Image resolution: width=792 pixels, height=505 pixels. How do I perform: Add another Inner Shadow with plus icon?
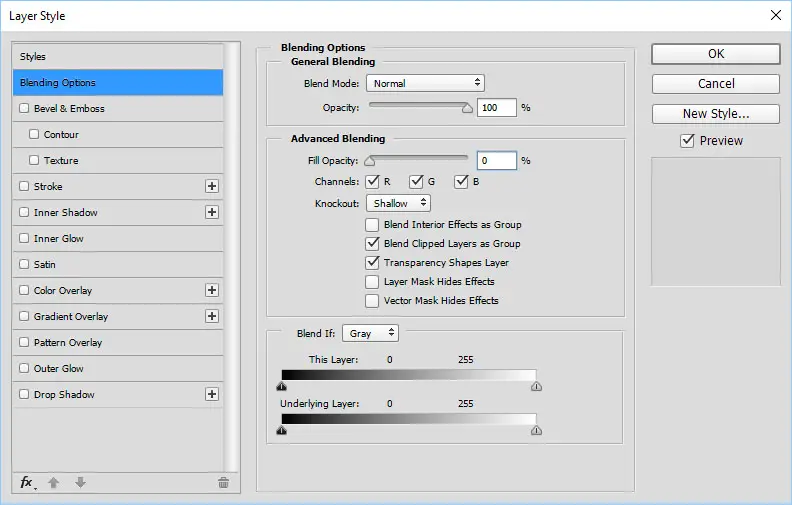(212, 212)
